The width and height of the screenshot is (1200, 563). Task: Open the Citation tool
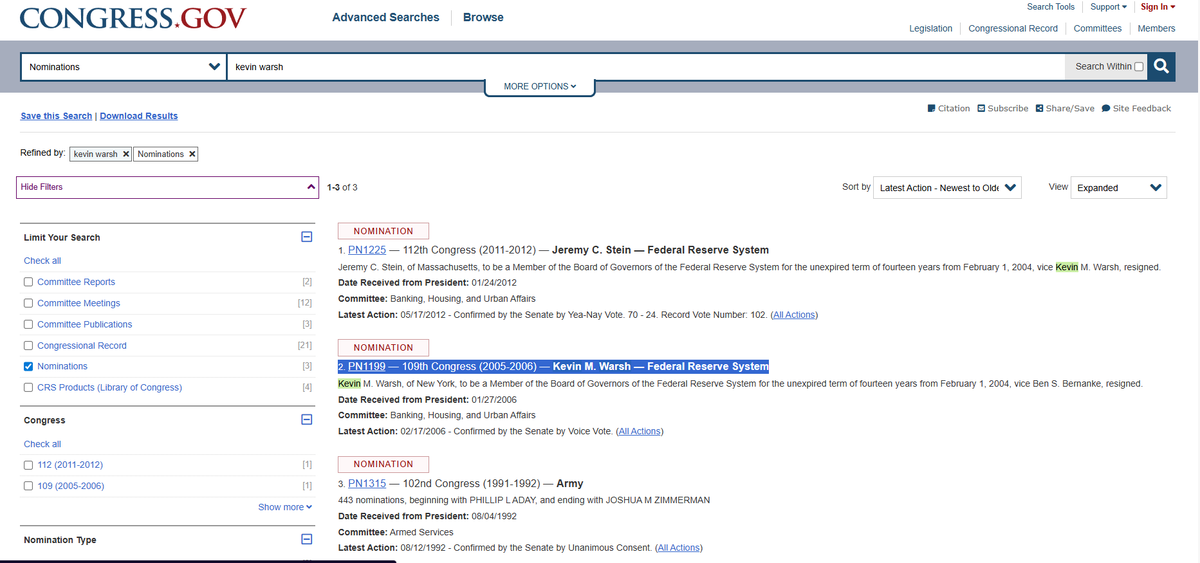coord(949,108)
